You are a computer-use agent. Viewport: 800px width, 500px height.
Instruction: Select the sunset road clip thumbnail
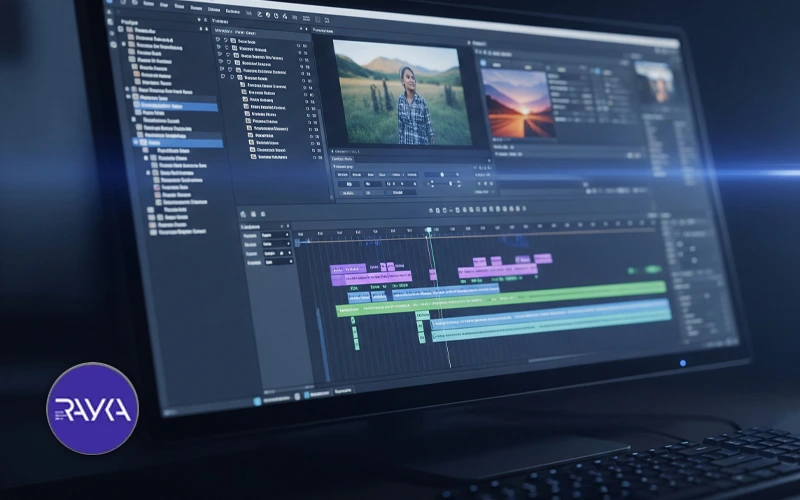[517, 104]
